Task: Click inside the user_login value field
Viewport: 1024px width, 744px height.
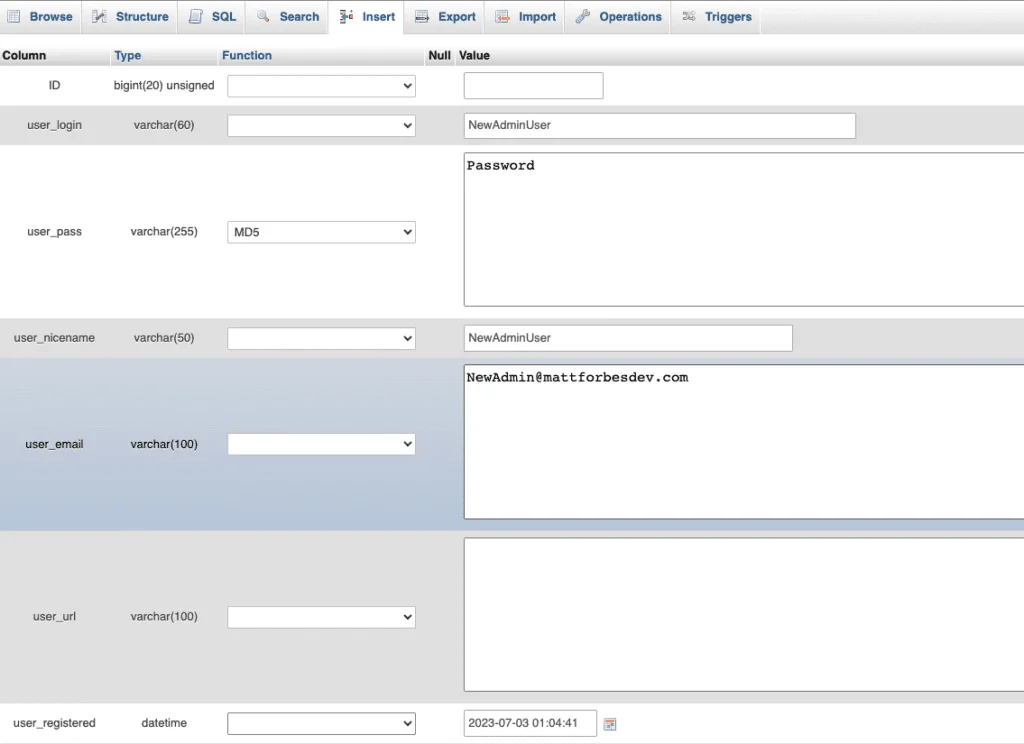Action: 659,125
